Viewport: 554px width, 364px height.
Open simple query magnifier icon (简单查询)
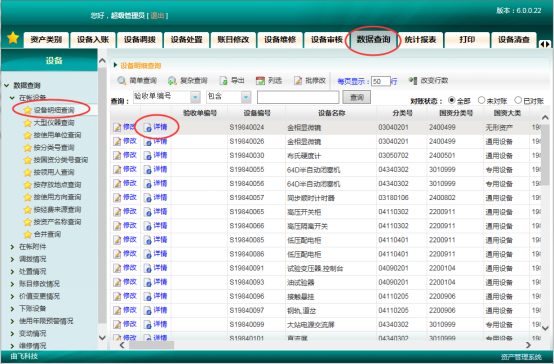122,81
